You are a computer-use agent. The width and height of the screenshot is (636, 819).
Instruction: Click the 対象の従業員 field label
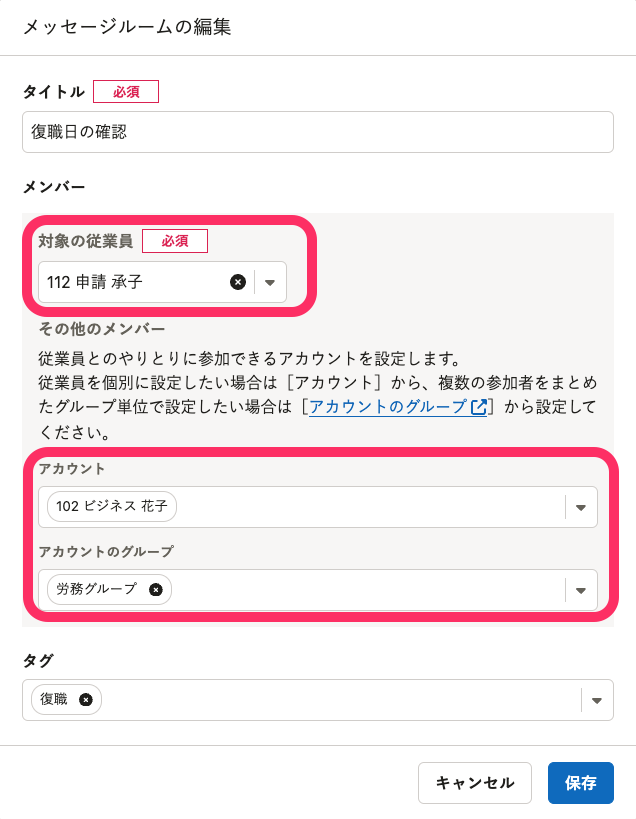coord(85,241)
